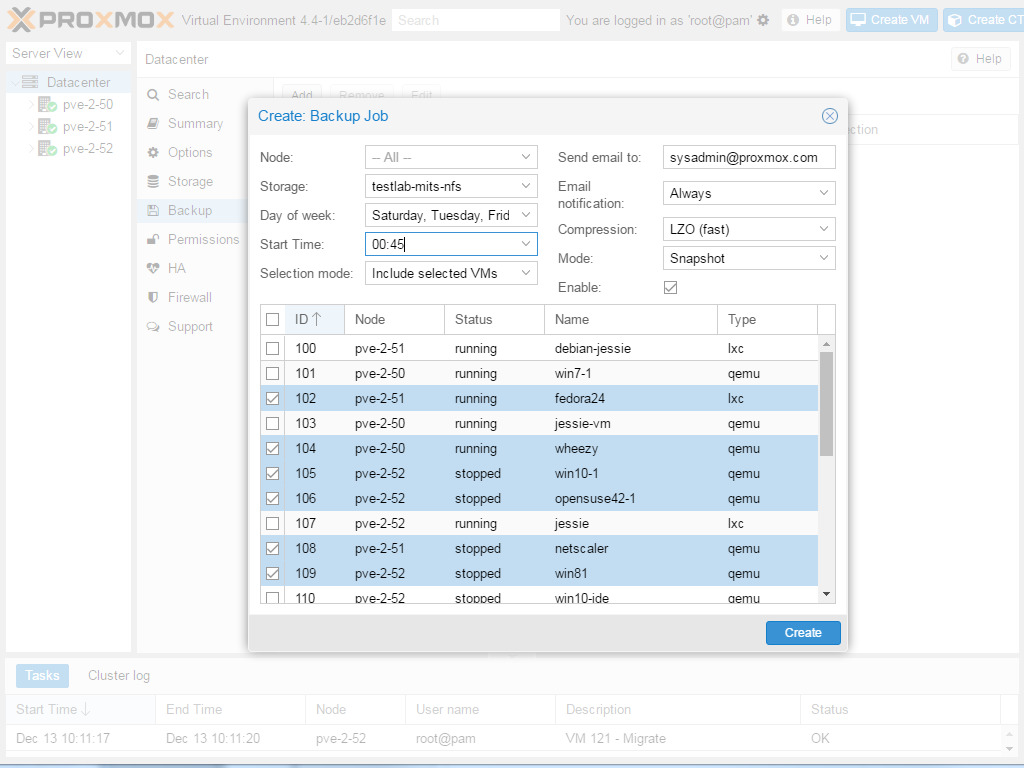Open the user settings gear icon
This screenshot has height=768, width=1024.
763,20
